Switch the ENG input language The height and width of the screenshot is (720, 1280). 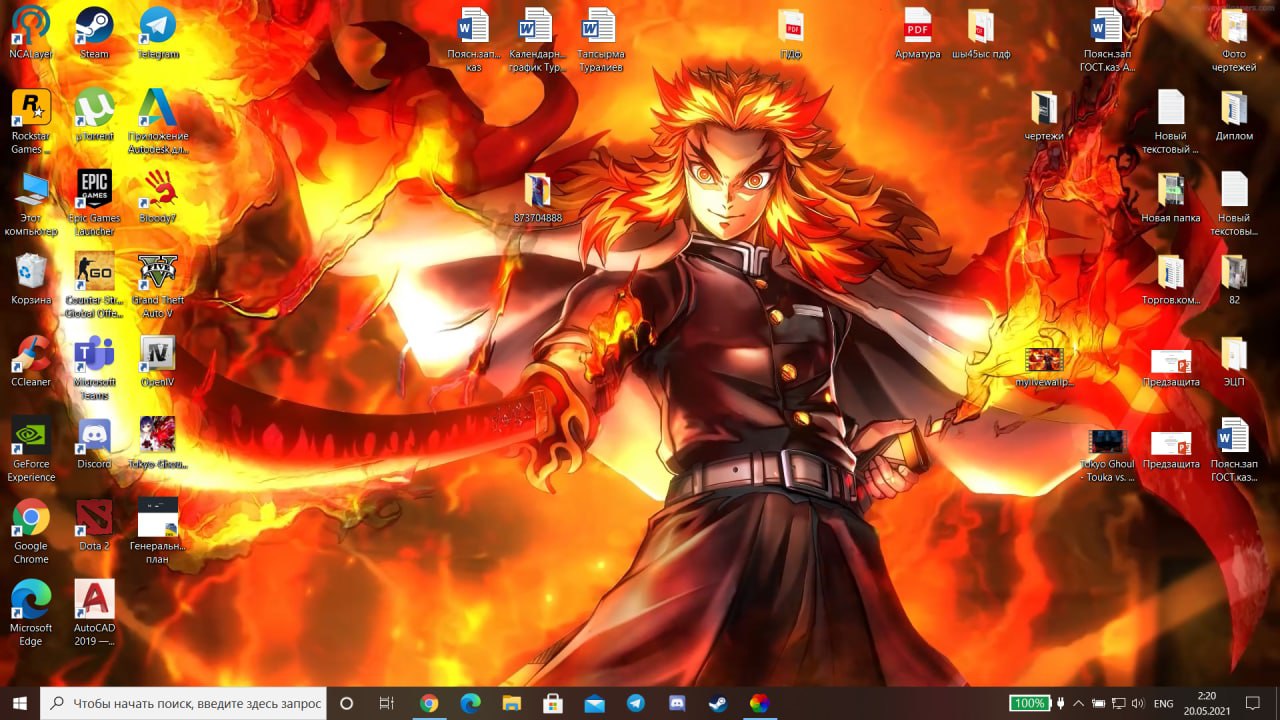click(x=1163, y=703)
